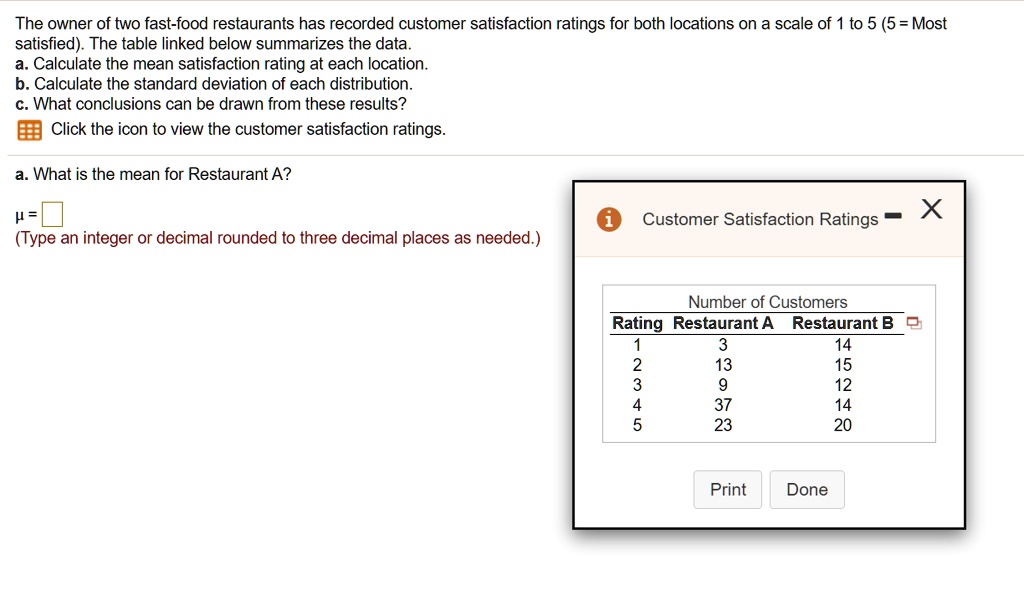Select the Restaurant A column header
The height and width of the screenshot is (601, 1024).
[723, 323]
